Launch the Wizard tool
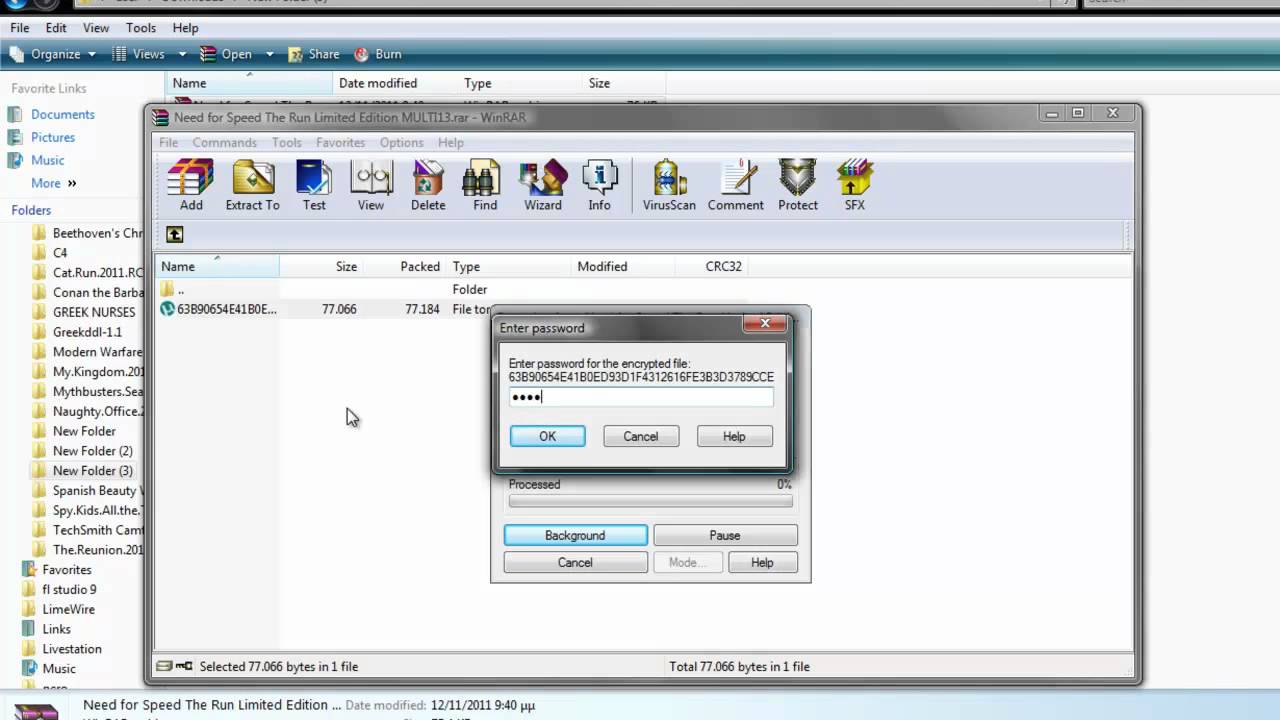 [x=543, y=186]
